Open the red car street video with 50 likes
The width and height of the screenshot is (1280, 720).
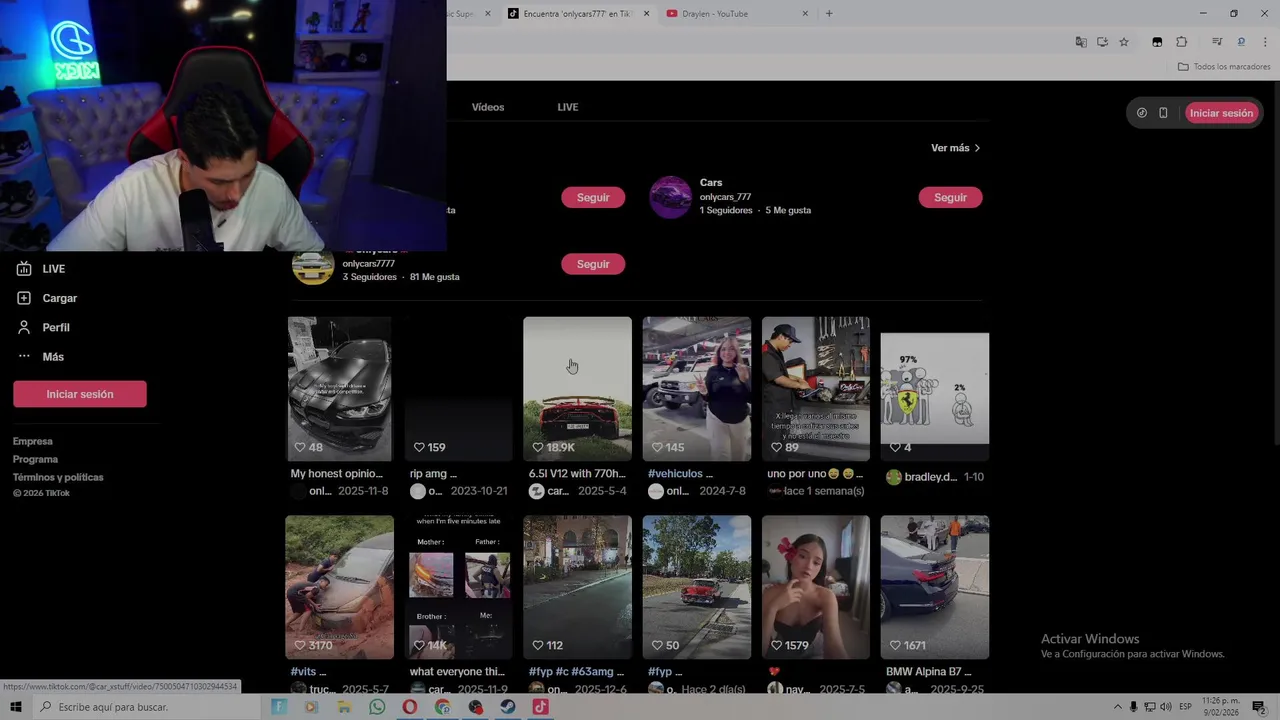[x=697, y=587]
